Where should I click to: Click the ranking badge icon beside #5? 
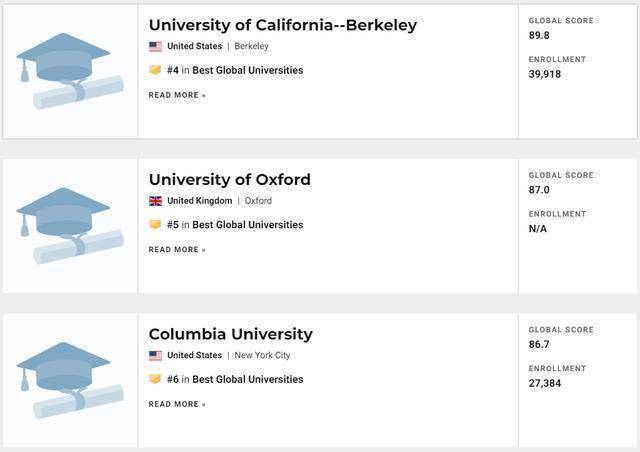coord(155,225)
